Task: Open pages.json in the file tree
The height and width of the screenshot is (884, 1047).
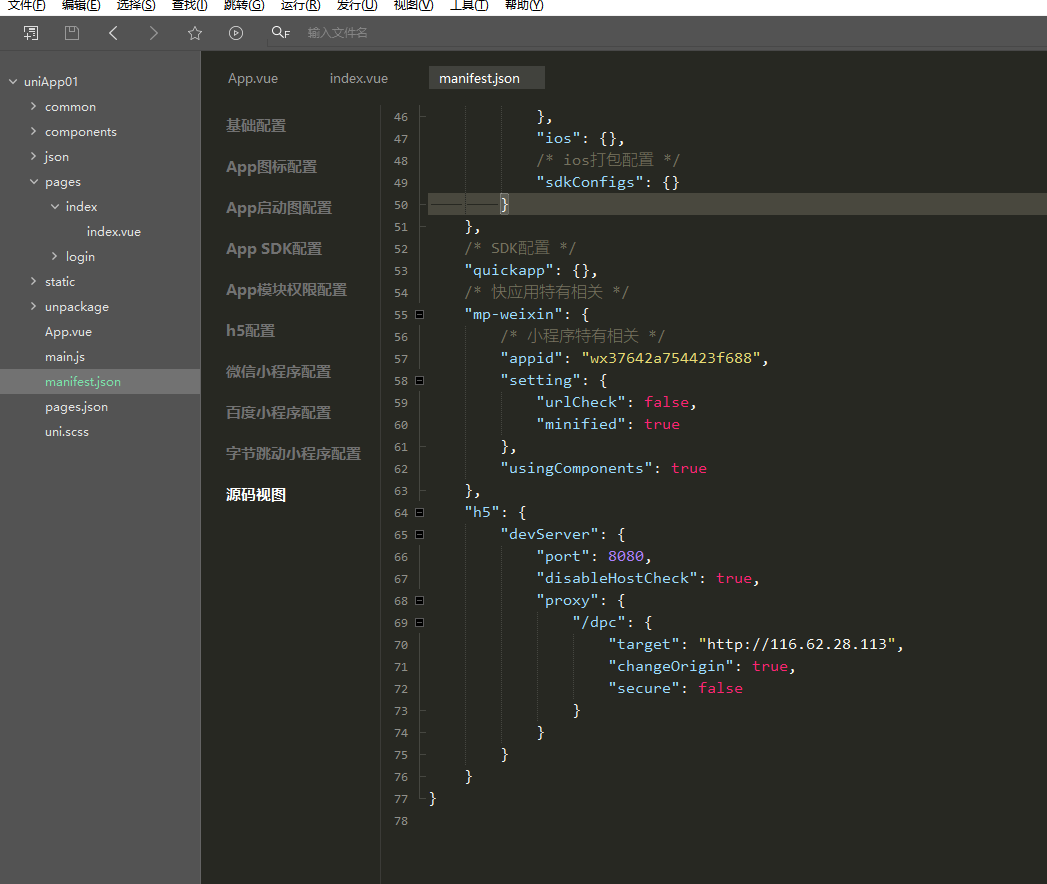Action: click(76, 407)
